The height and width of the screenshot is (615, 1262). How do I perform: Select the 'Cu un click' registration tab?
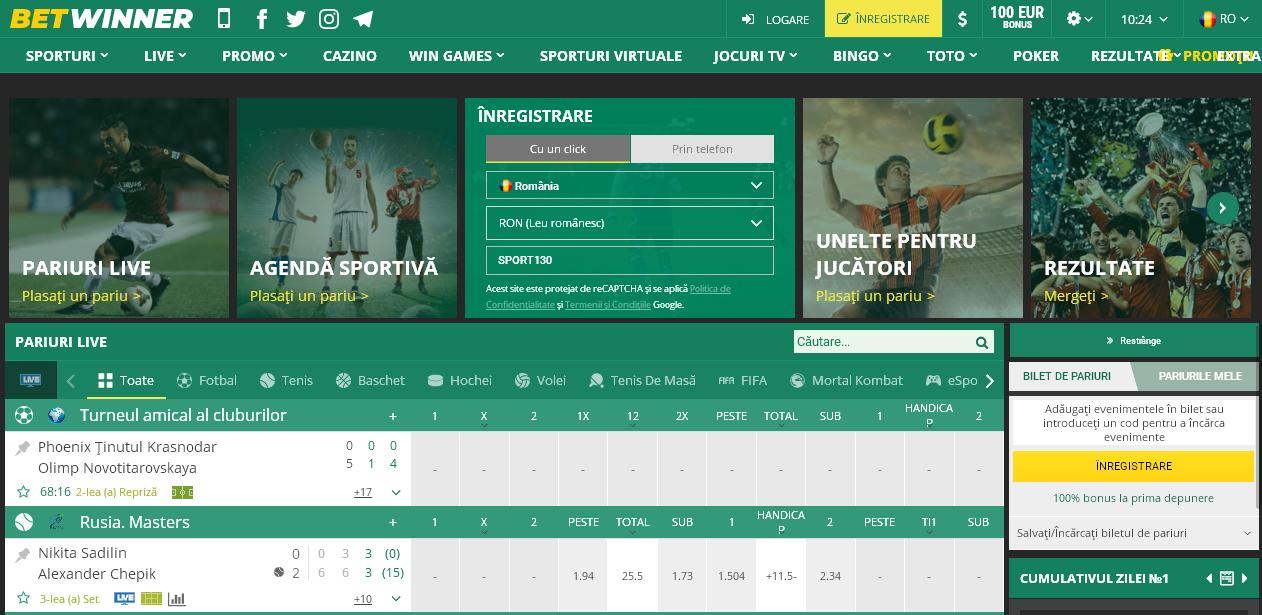pyautogui.click(x=558, y=149)
